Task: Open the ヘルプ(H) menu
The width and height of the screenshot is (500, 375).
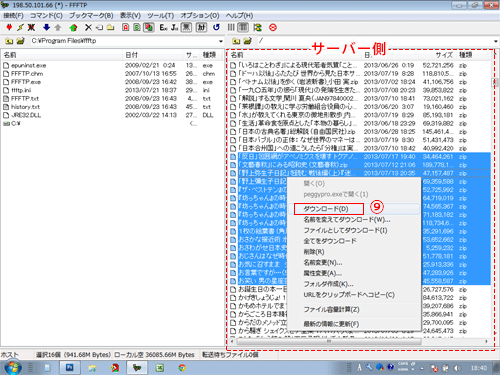Action: (x=239, y=15)
